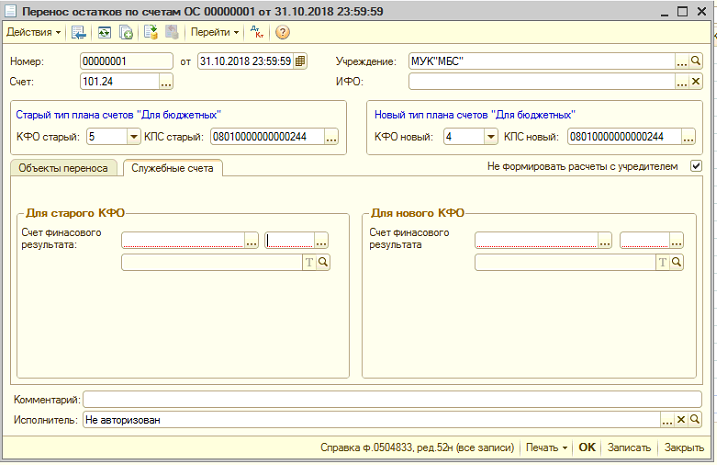This screenshot has width=717, height=465.
Task: Click the Закрыть button
Action: (x=684, y=448)
